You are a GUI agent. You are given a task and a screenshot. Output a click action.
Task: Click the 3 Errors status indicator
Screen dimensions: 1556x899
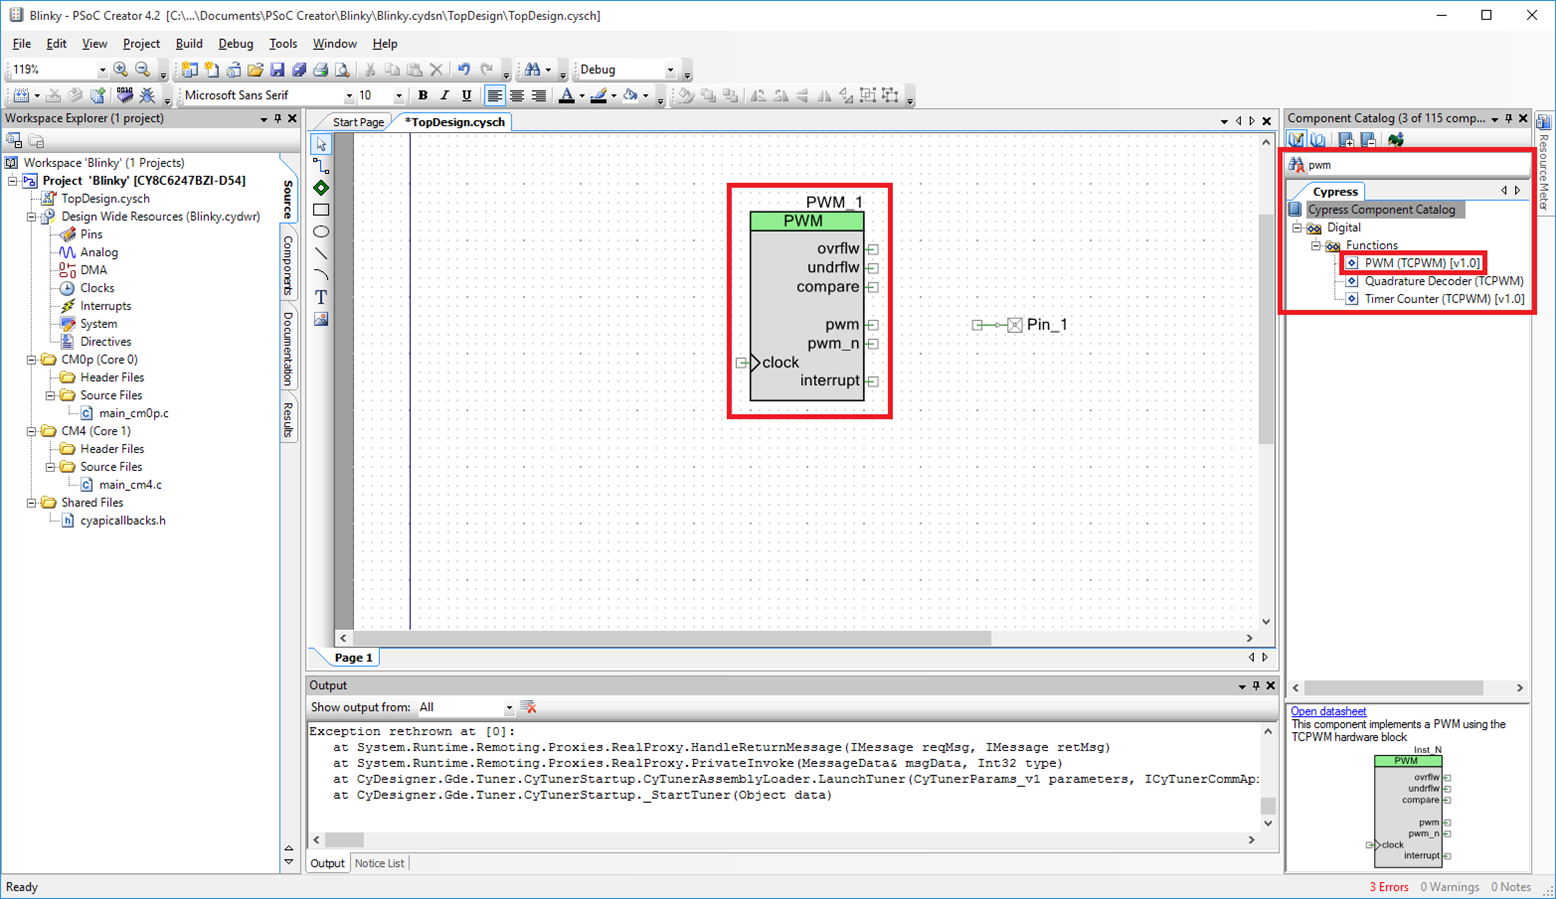pyautogui.click(x=1389, y=887)
